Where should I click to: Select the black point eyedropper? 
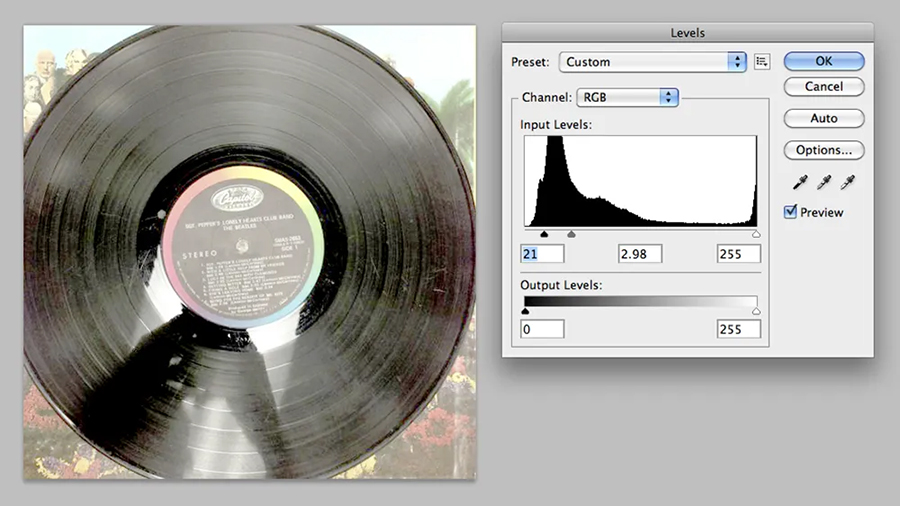pos(801,182)
